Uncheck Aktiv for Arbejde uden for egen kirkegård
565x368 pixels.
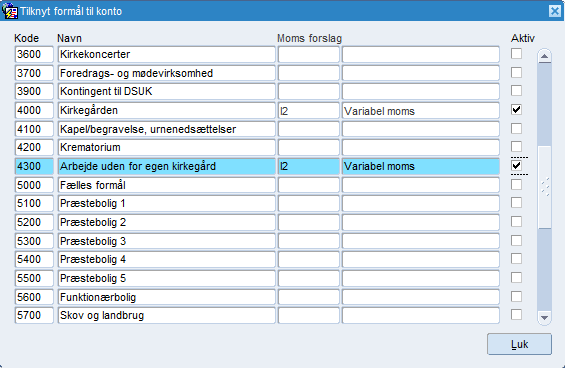click(x=516, y=165)
